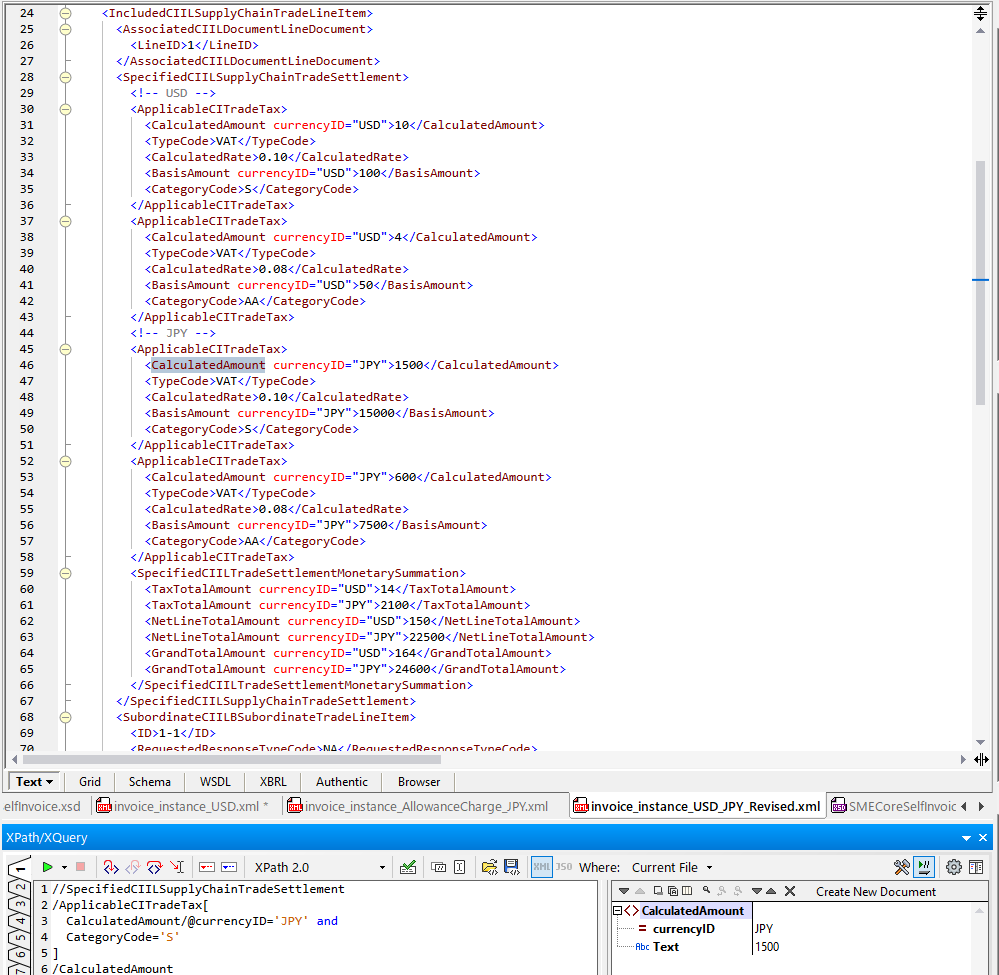
Task: Select invoice_instance_USD_JPY_Revised.xml file tab
Action: pos(697,806)
